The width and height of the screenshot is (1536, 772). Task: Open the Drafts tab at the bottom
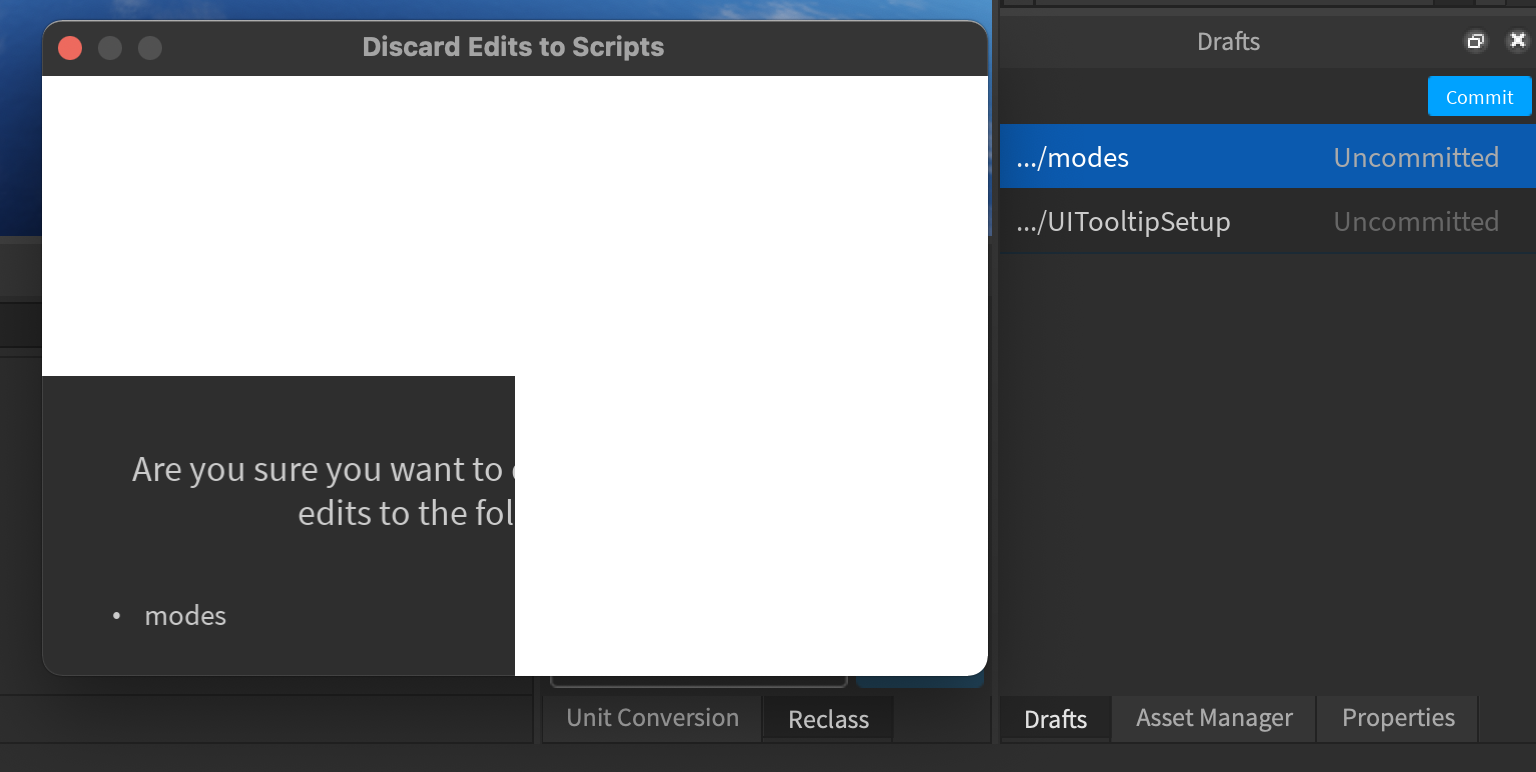1055,719
